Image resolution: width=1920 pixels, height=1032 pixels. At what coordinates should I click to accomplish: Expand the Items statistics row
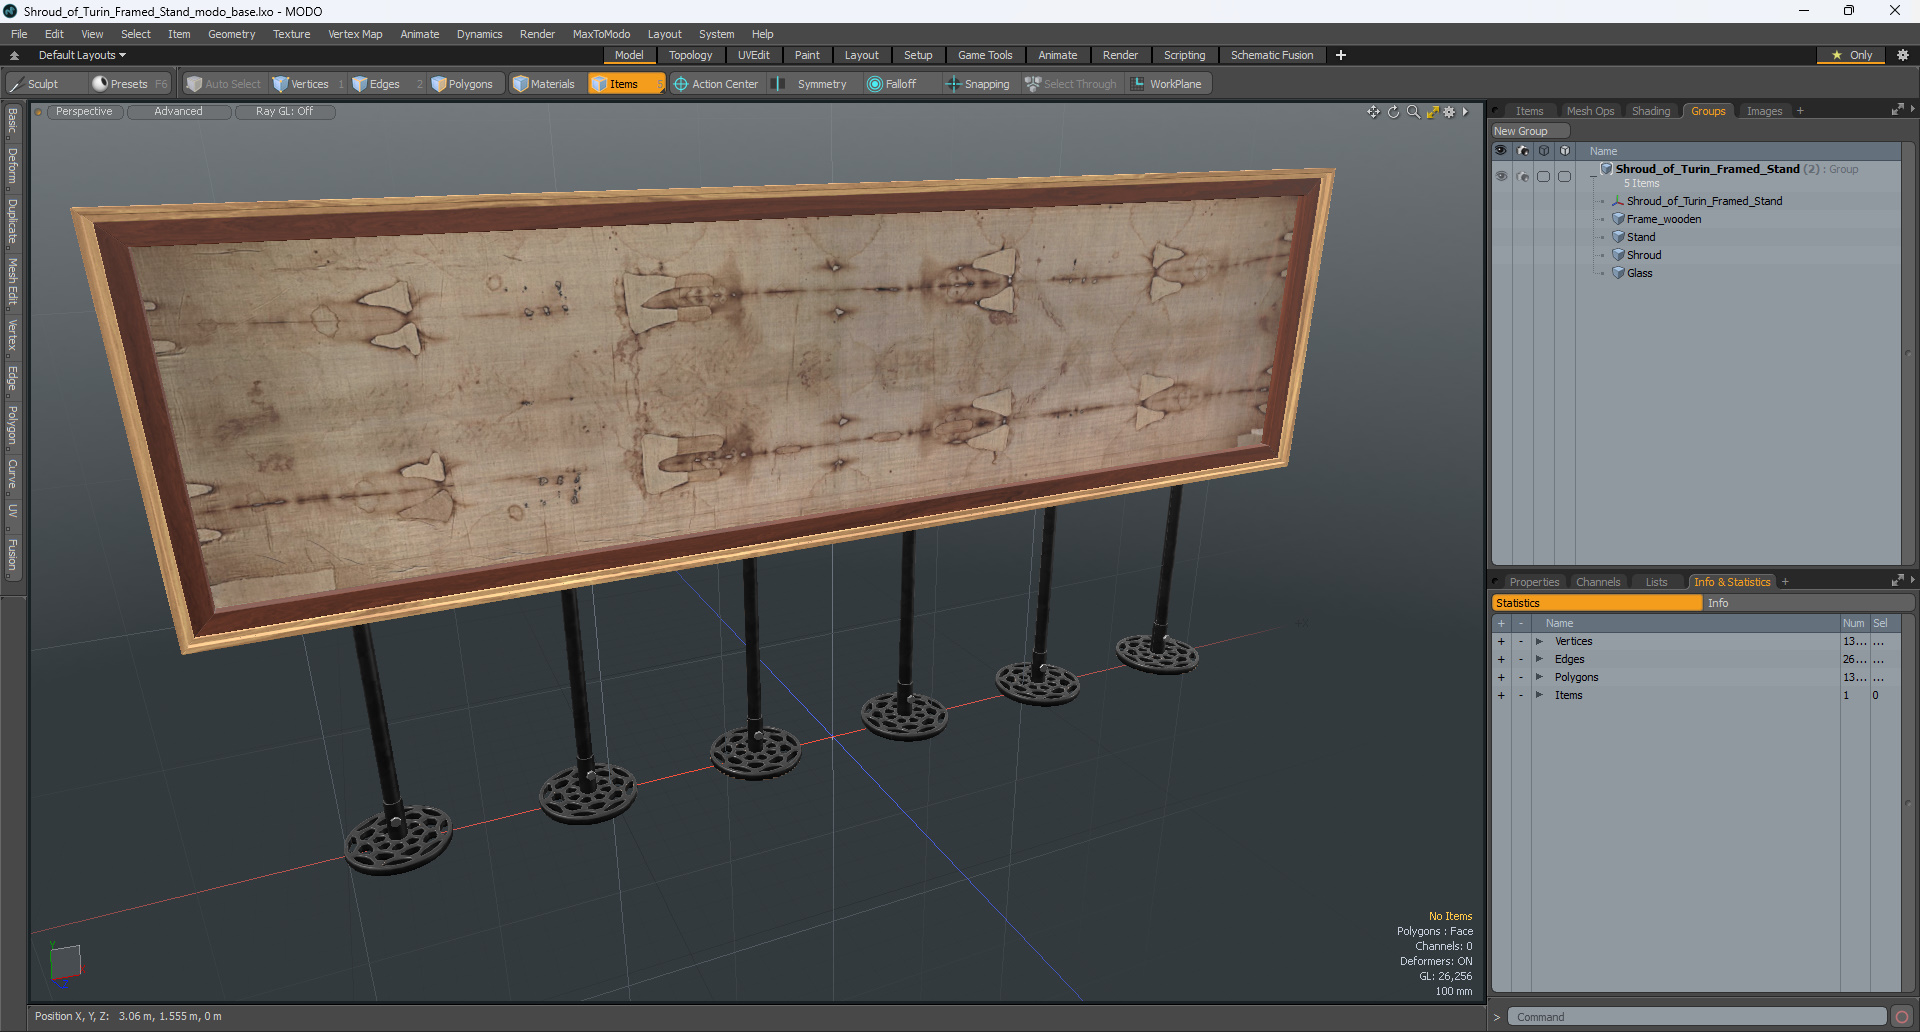click(1539, 695)
